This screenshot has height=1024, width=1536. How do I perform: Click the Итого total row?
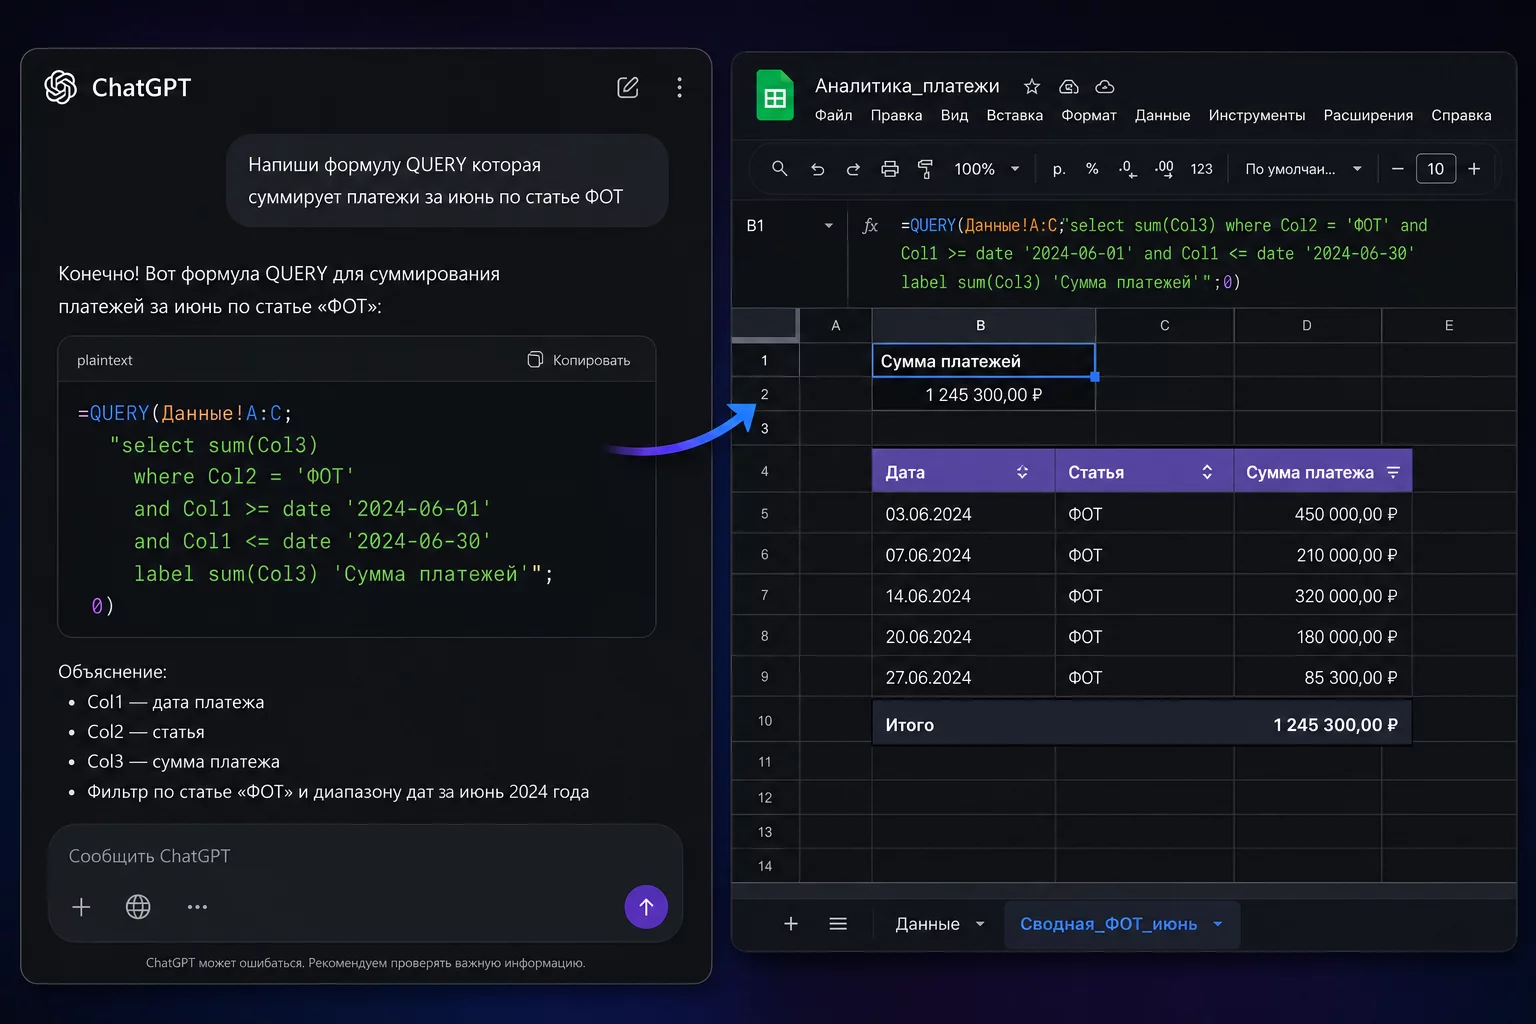[x=1142, y=724]
